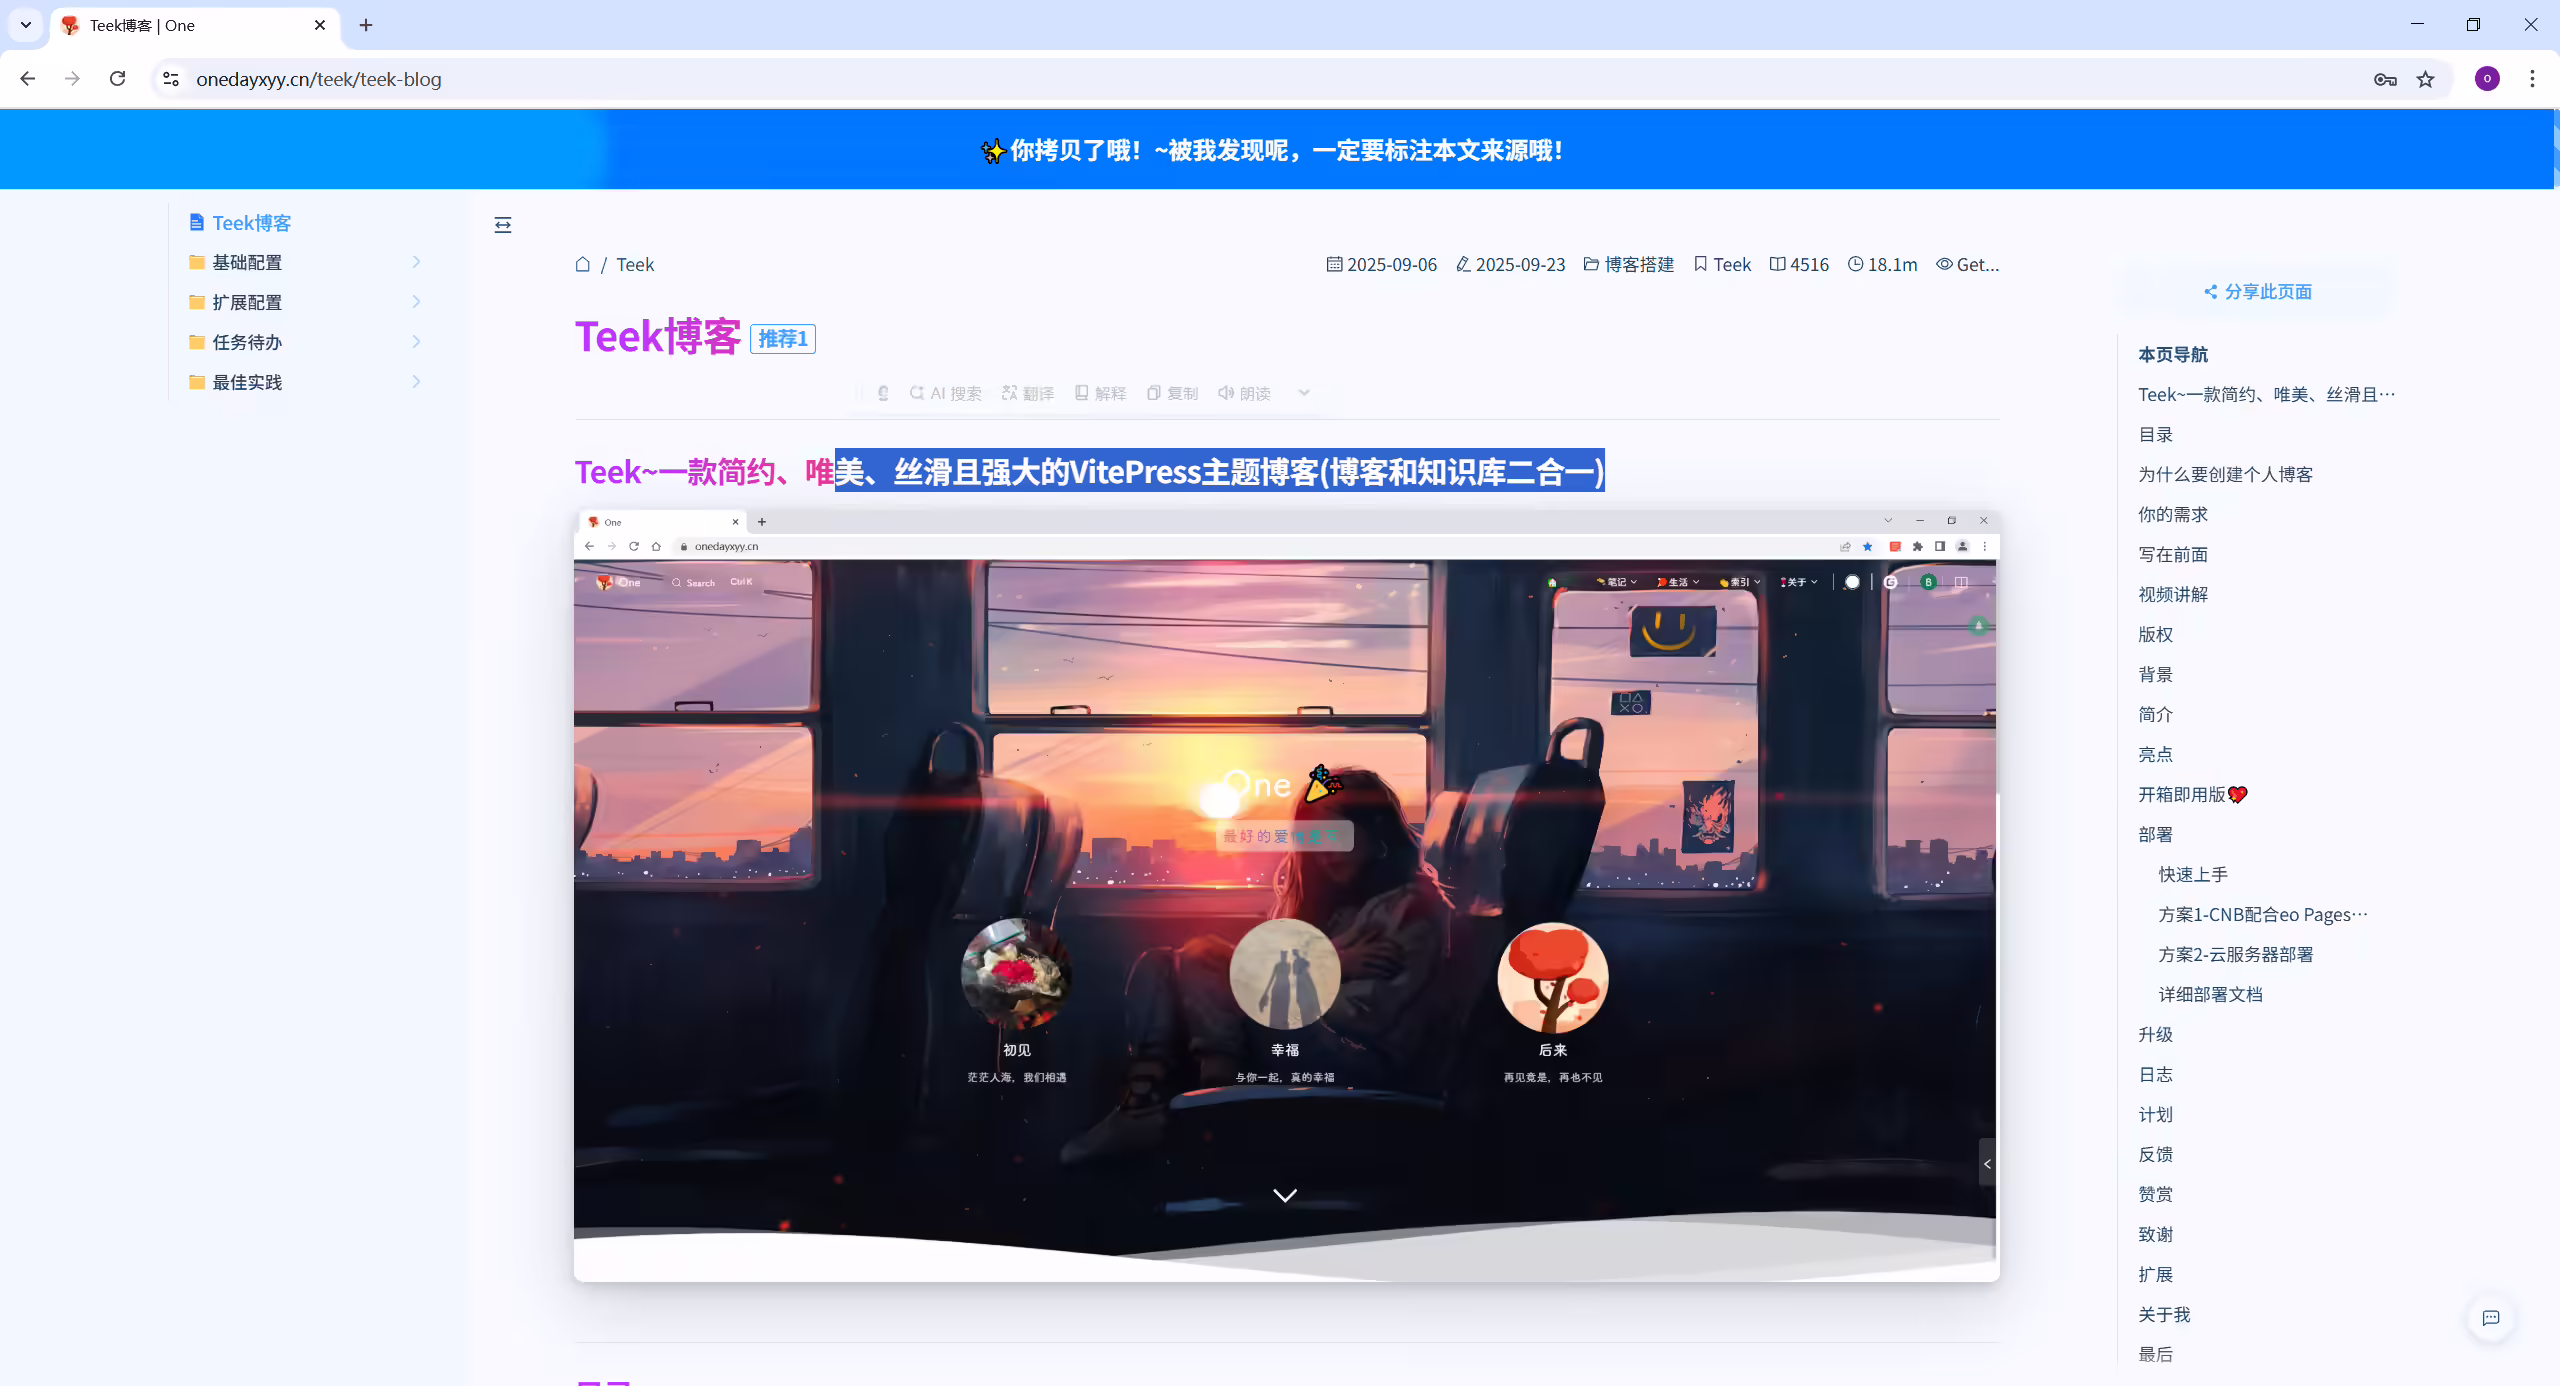The image size is (2560, 1386).
Task: Jump to 开箱即用版 section
Action: (x=2192, y=794)
